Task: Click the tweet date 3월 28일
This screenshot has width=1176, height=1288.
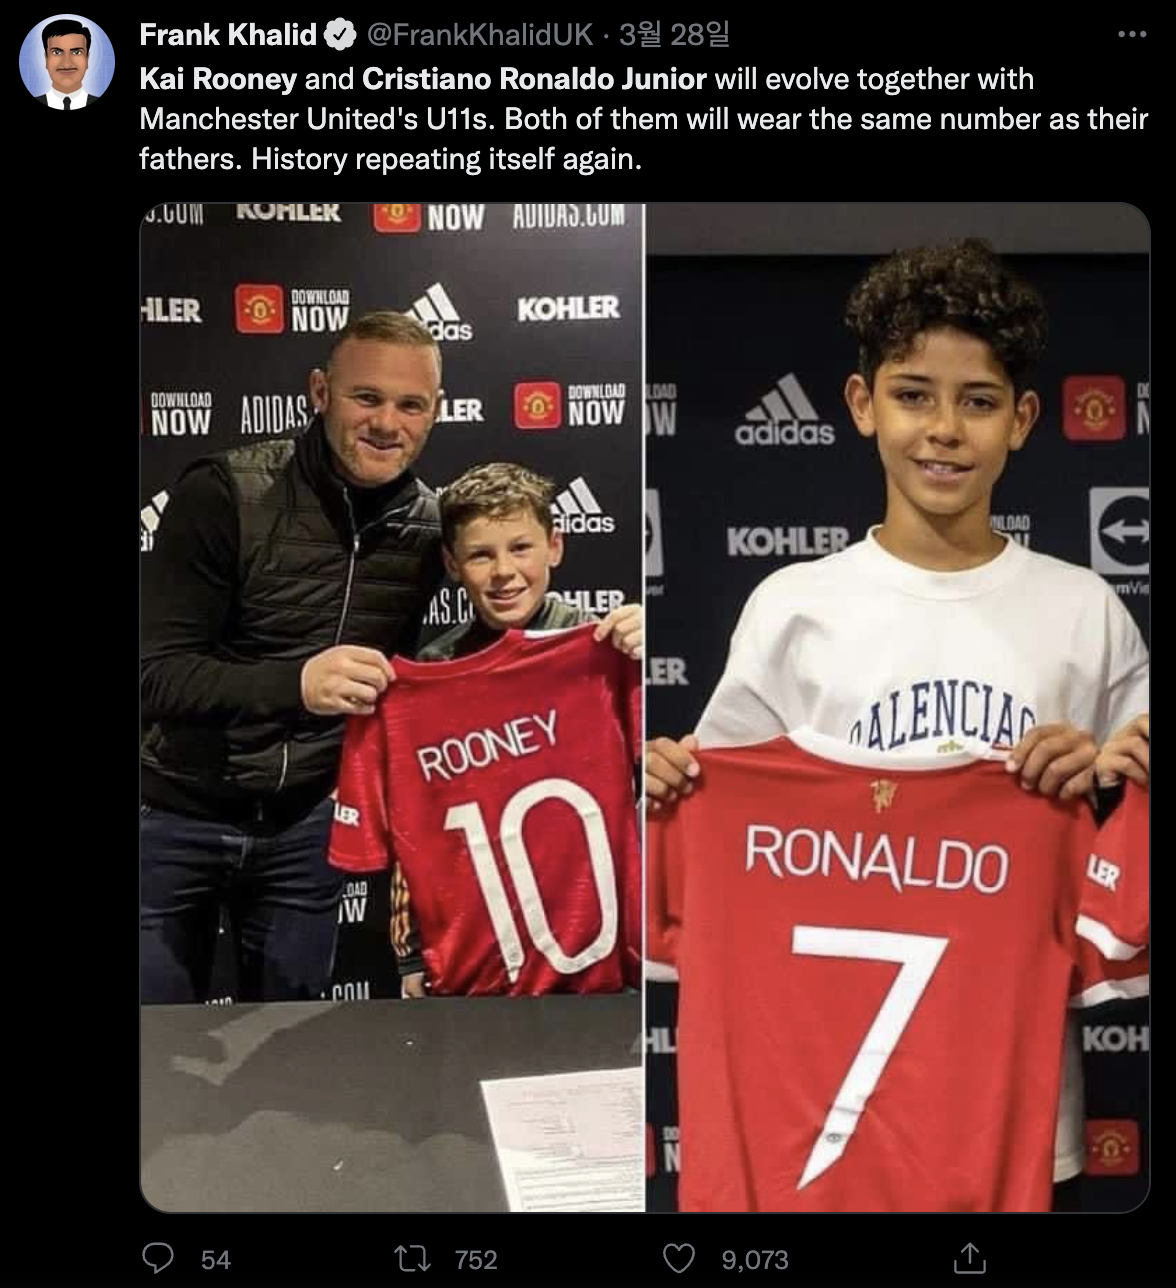Action: (674, 35)
